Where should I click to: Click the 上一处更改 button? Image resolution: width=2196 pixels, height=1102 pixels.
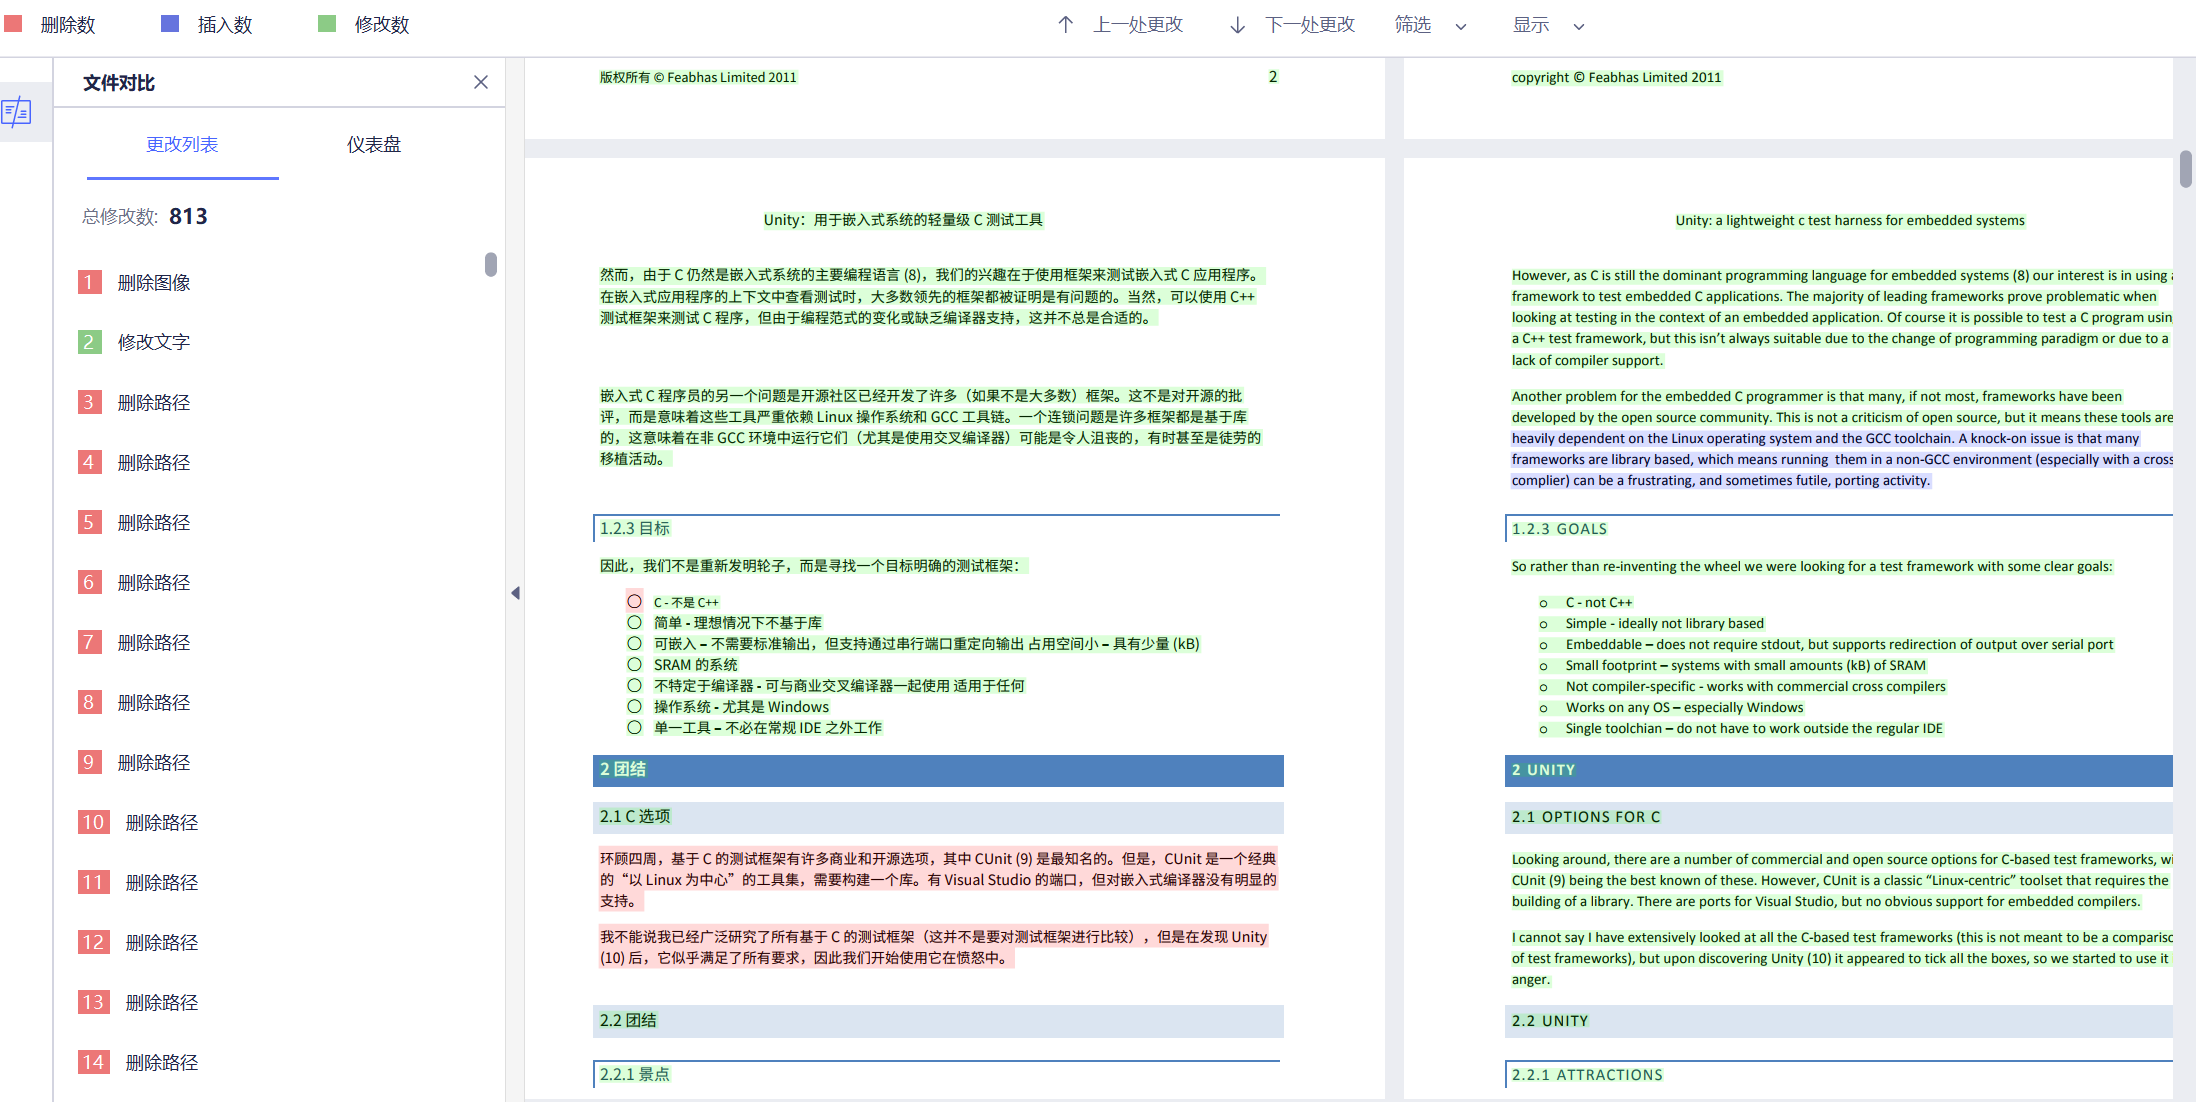(1138, 25)
